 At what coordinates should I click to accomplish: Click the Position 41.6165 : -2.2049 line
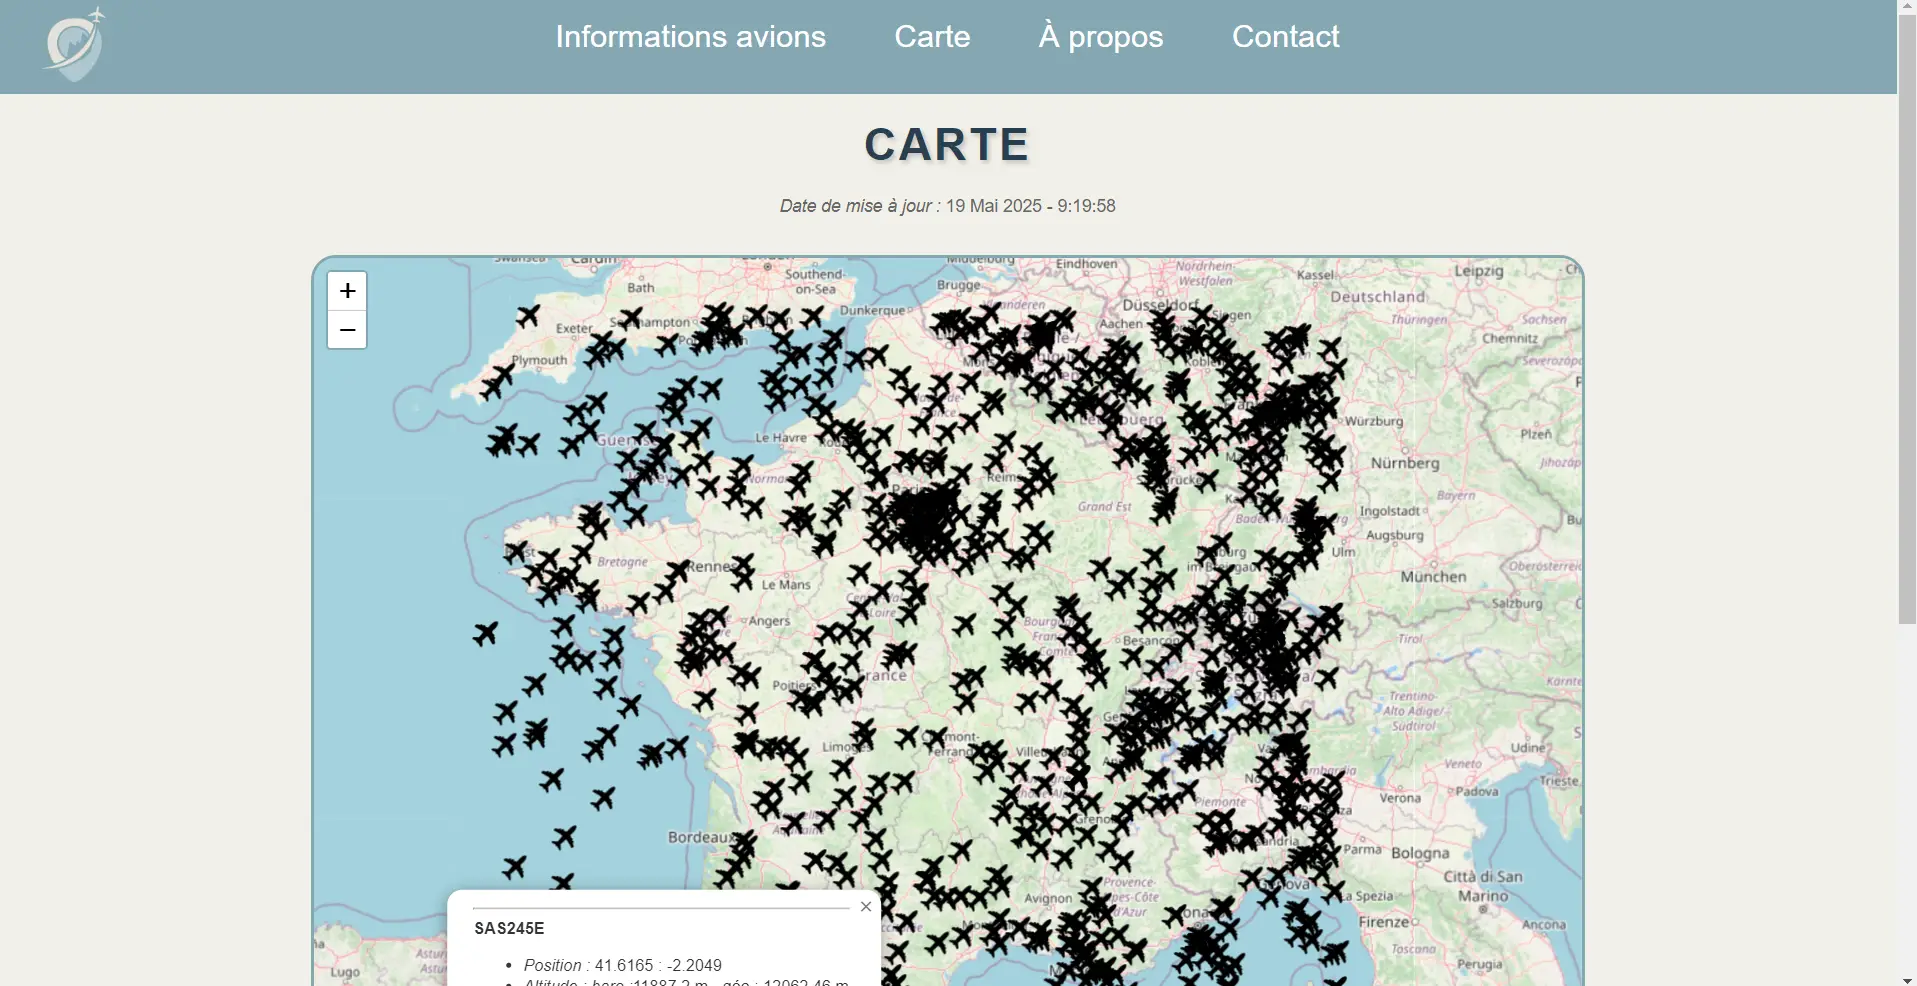622,965
